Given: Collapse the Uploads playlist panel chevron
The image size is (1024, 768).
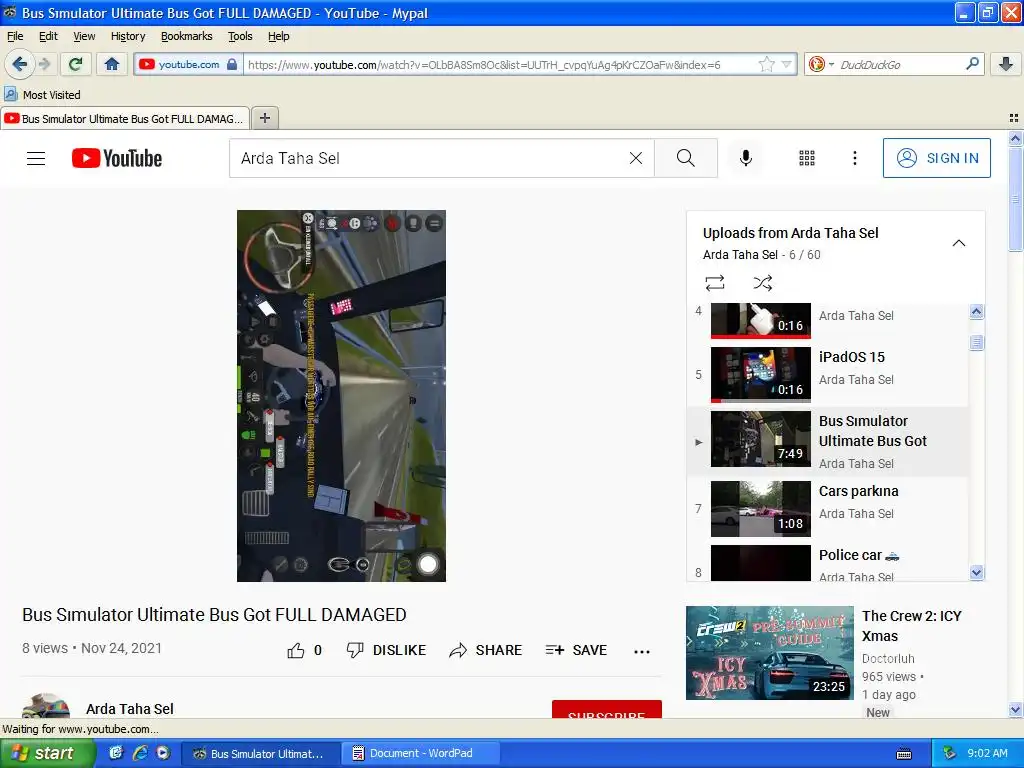Looking at the screenshot, I should (958, 243).
